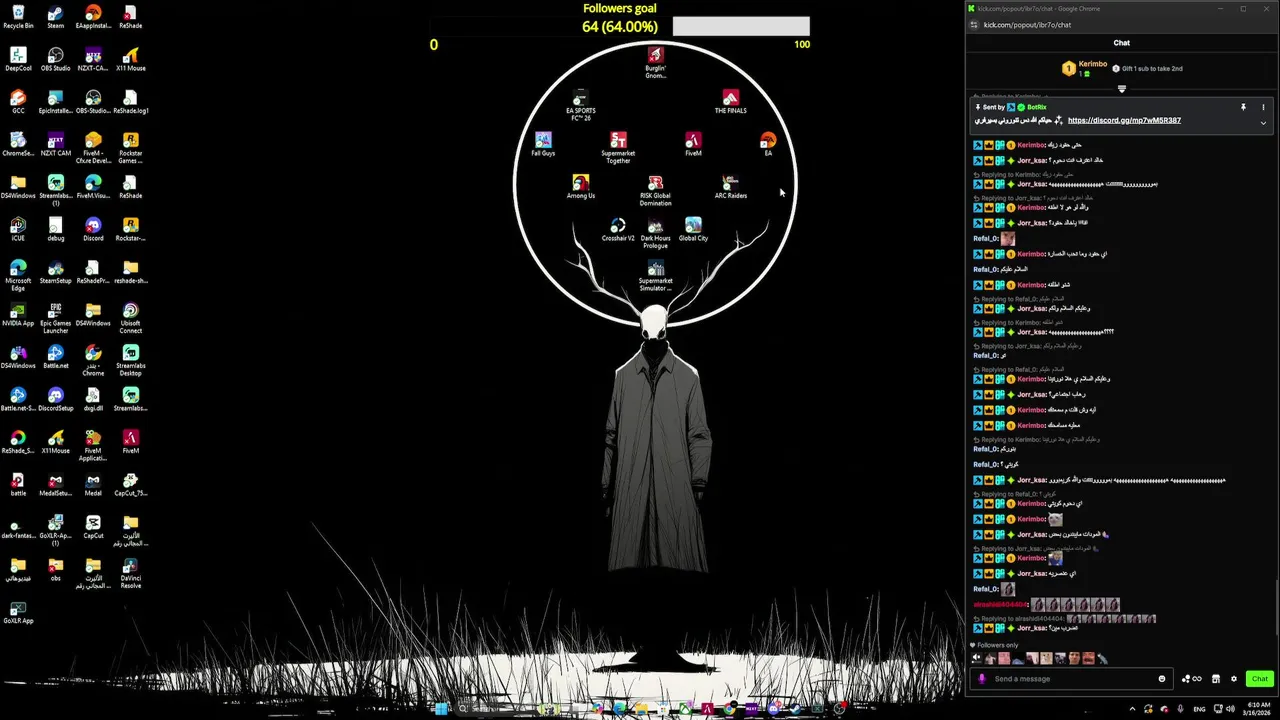Screen dimensions: 1280x720
Task: Open the DaVinci Resolve desktop shortcut
Action: [x=130, y=573]
